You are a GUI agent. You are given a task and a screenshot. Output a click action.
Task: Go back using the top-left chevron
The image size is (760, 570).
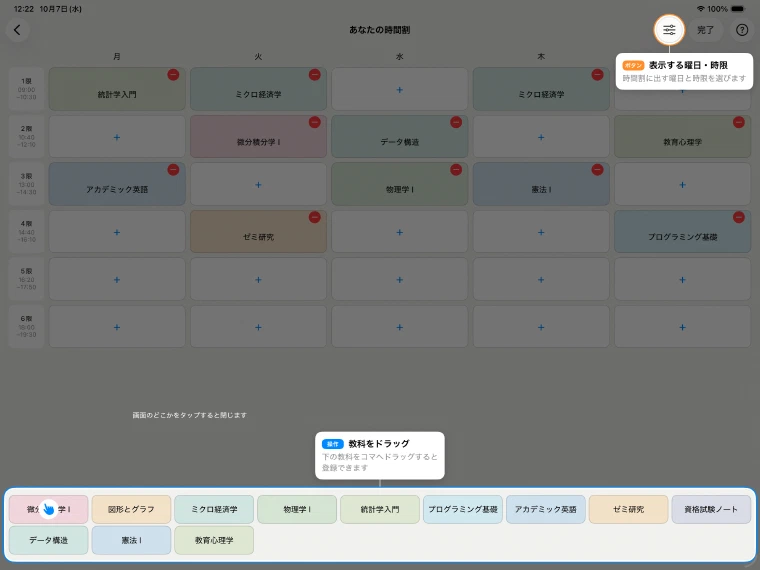[17, 30]
